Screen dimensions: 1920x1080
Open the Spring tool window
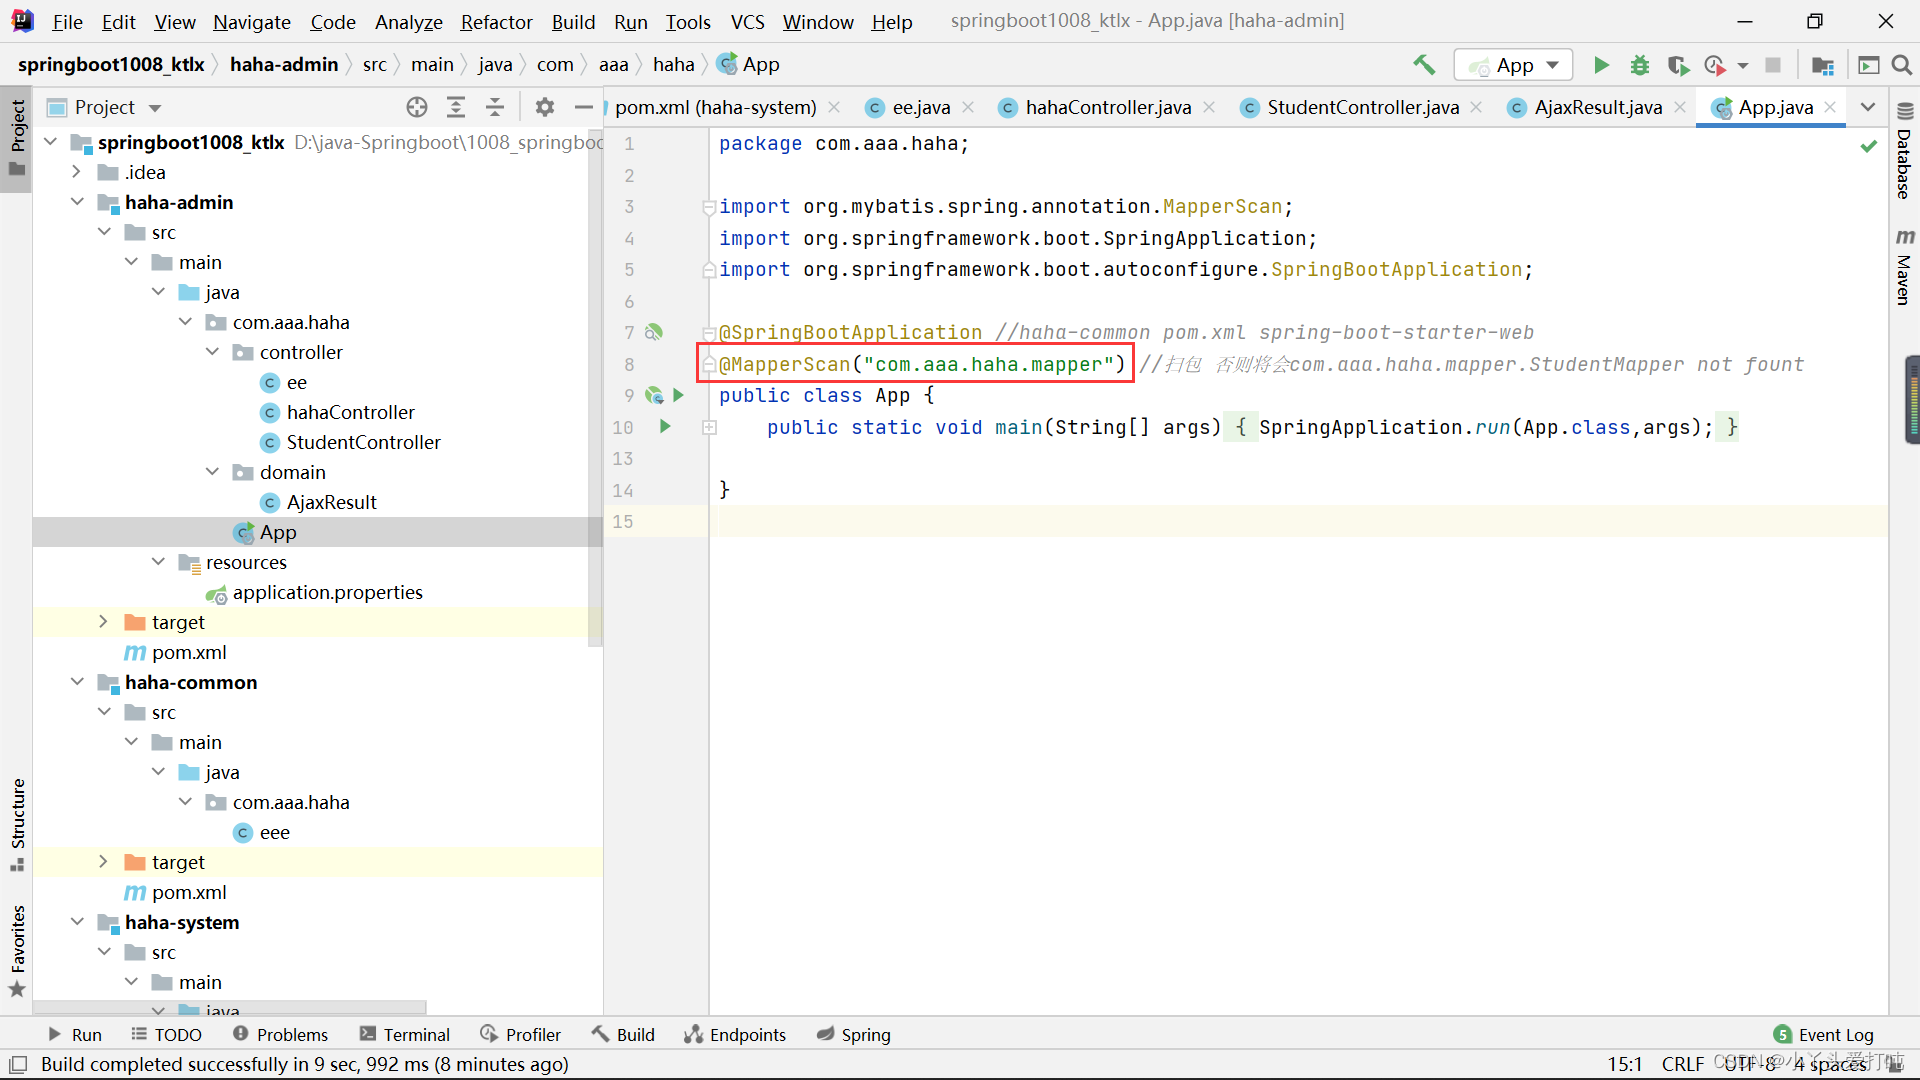click(x=853, y=1035)
